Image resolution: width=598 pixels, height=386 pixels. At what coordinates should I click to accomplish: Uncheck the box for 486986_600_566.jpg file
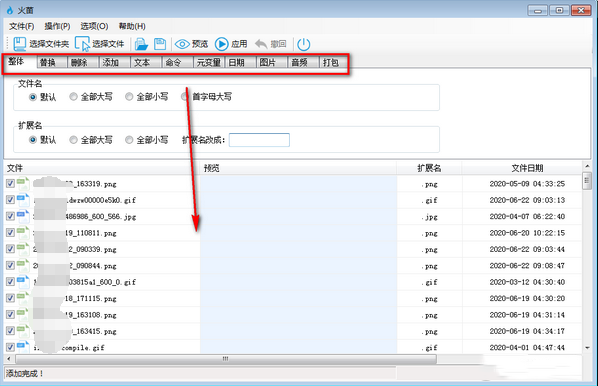tap(10, 216)
